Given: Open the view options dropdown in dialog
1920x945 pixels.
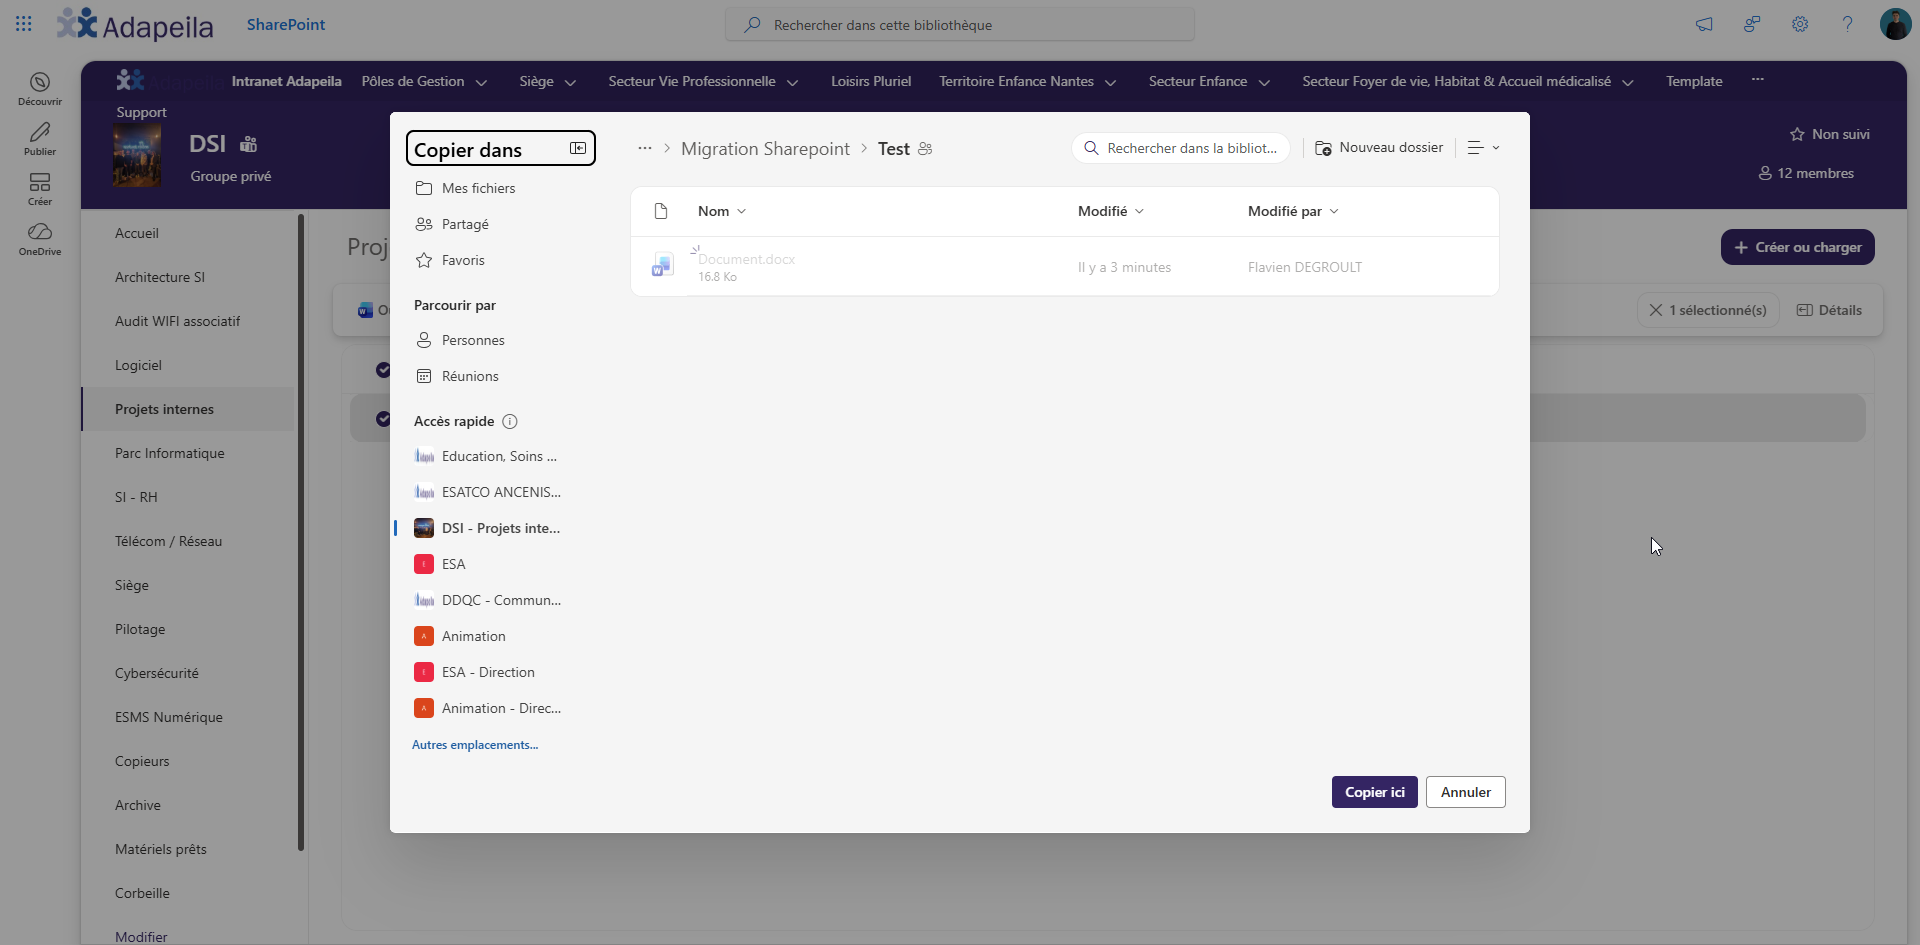Looking at the screenshot, I should tap(1483, 148).
